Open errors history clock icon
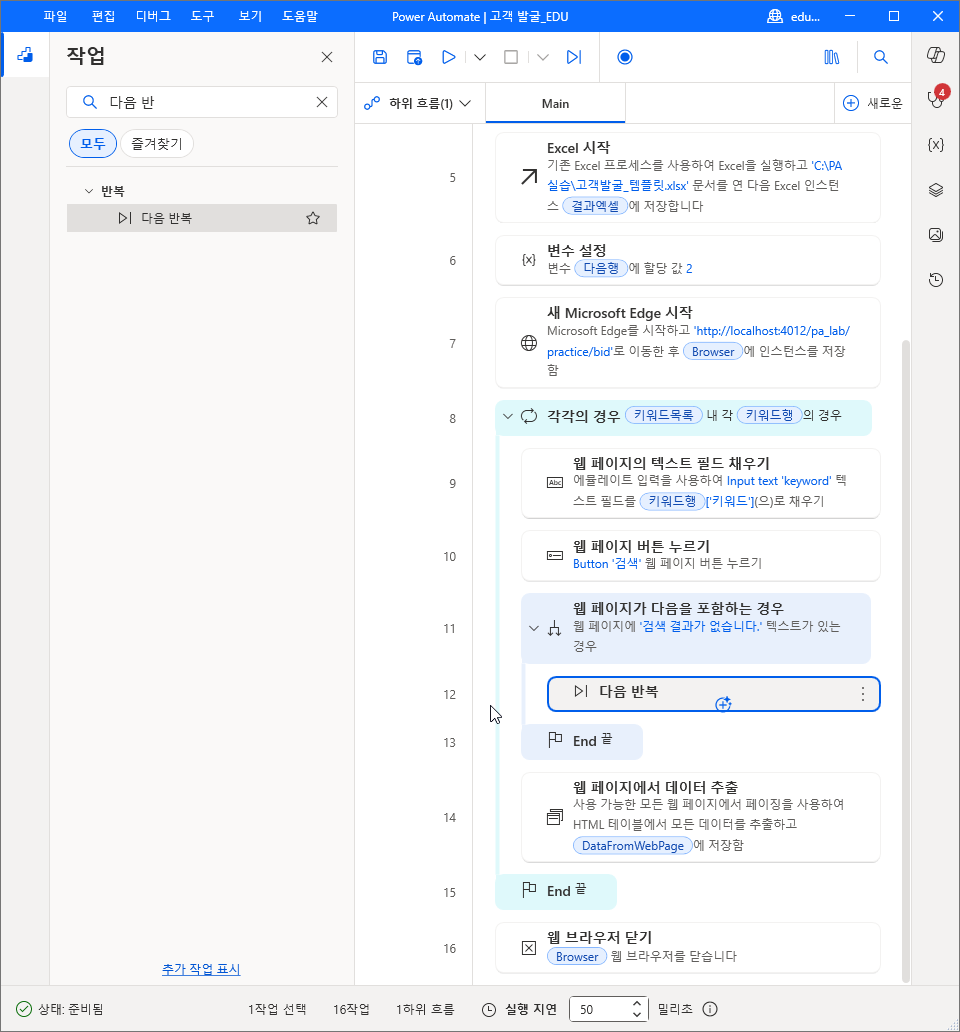Image resolution: width=960 pixels, height=1032 pixels. point(936,280)
